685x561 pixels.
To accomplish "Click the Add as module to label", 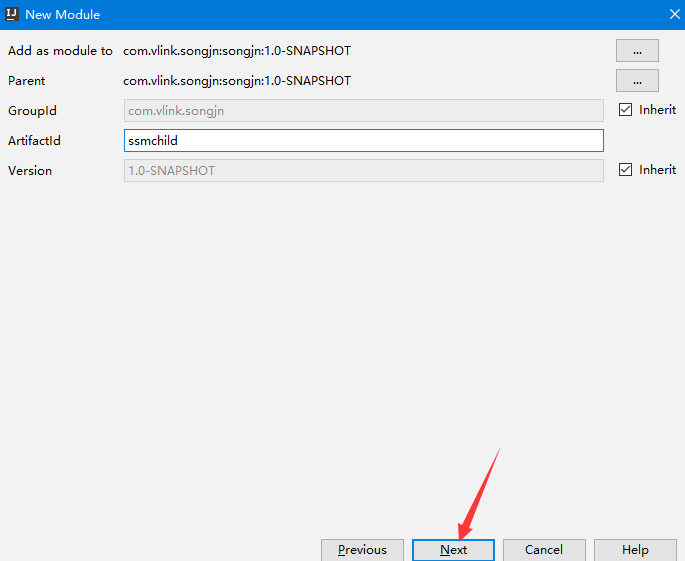I will 60,51.
